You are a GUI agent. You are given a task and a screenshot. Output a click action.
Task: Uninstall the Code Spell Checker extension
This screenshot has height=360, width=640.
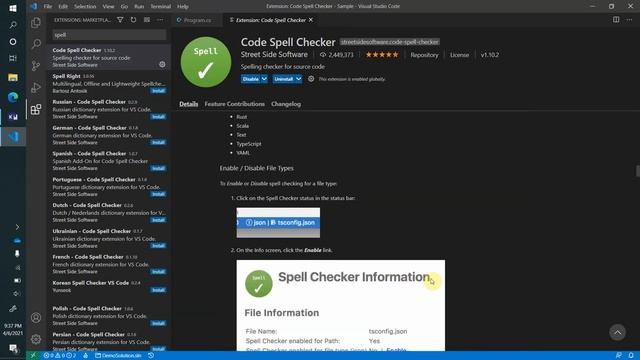click(x=284, y=79)
